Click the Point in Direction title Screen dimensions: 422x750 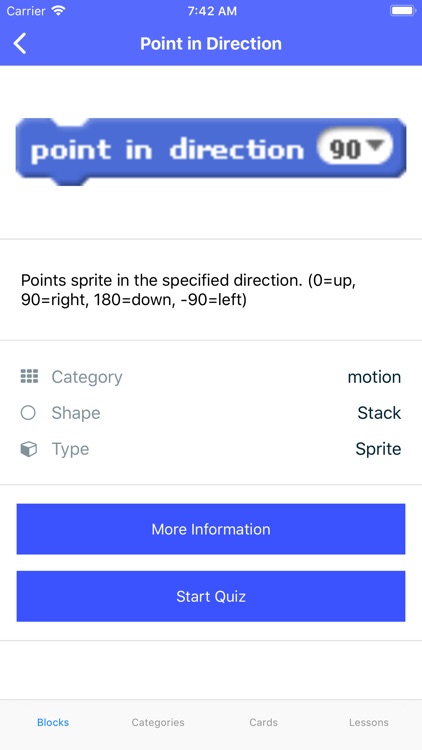coord(211,44)
